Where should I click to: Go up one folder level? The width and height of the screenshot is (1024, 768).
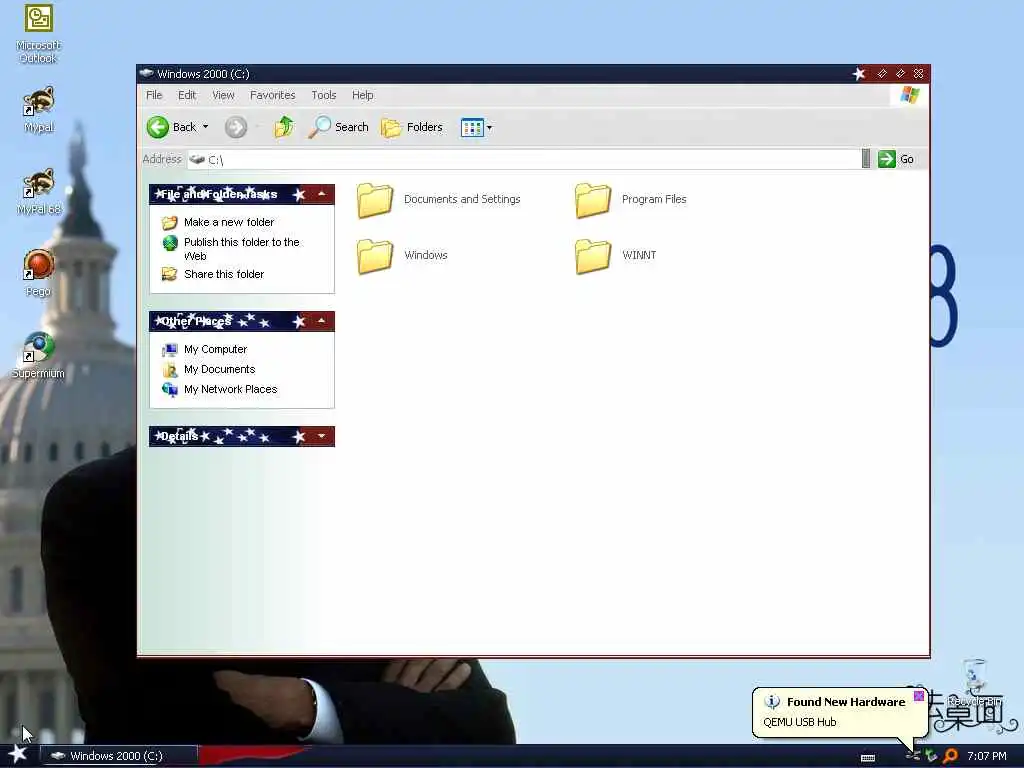(x=284, y=127)
